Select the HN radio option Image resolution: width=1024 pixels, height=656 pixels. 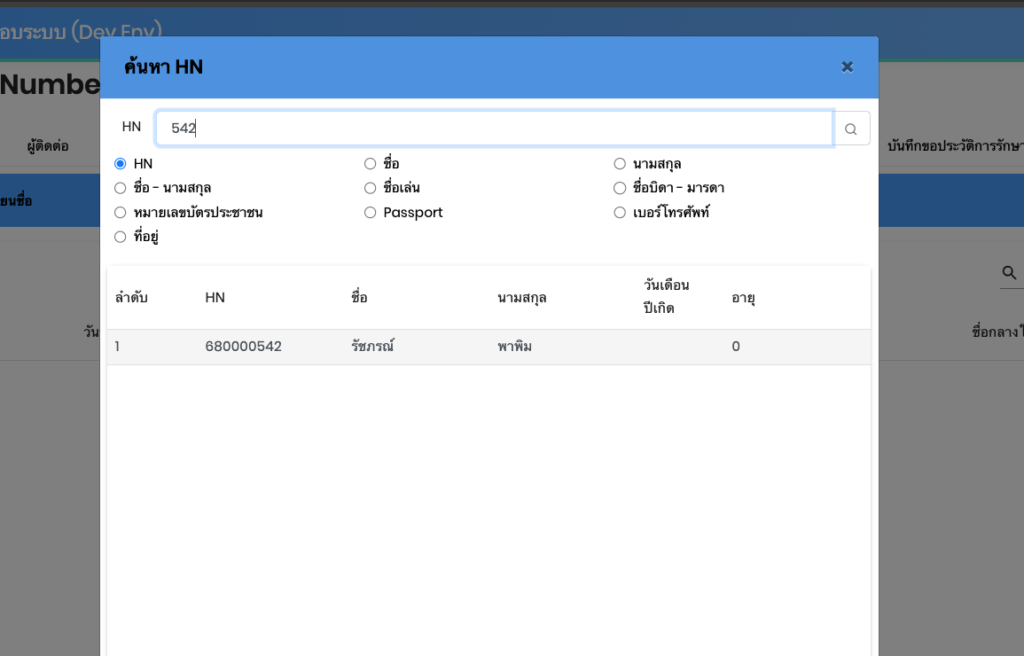[120, 163]
